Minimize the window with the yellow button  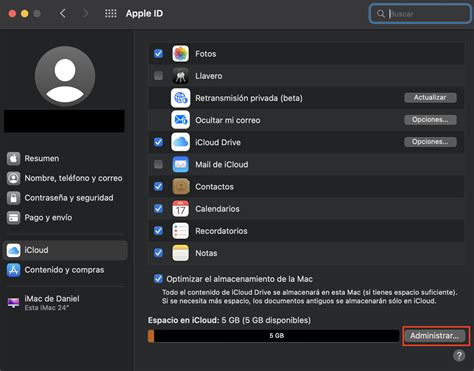point(25,14)
